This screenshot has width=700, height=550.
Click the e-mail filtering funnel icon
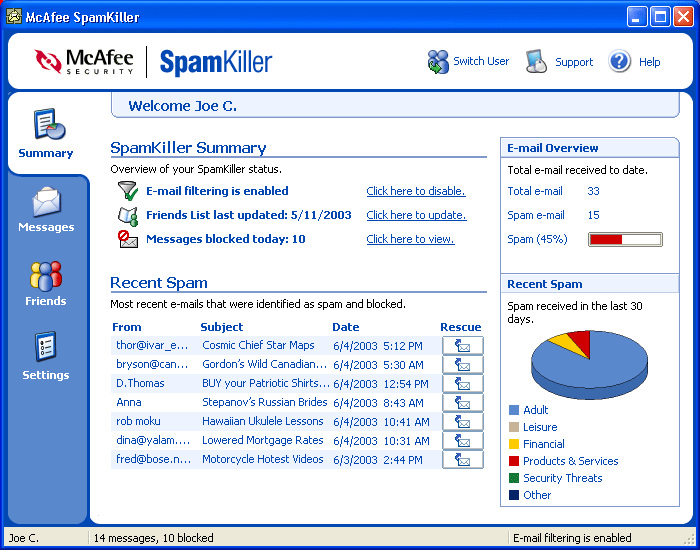tap(128, 191)
